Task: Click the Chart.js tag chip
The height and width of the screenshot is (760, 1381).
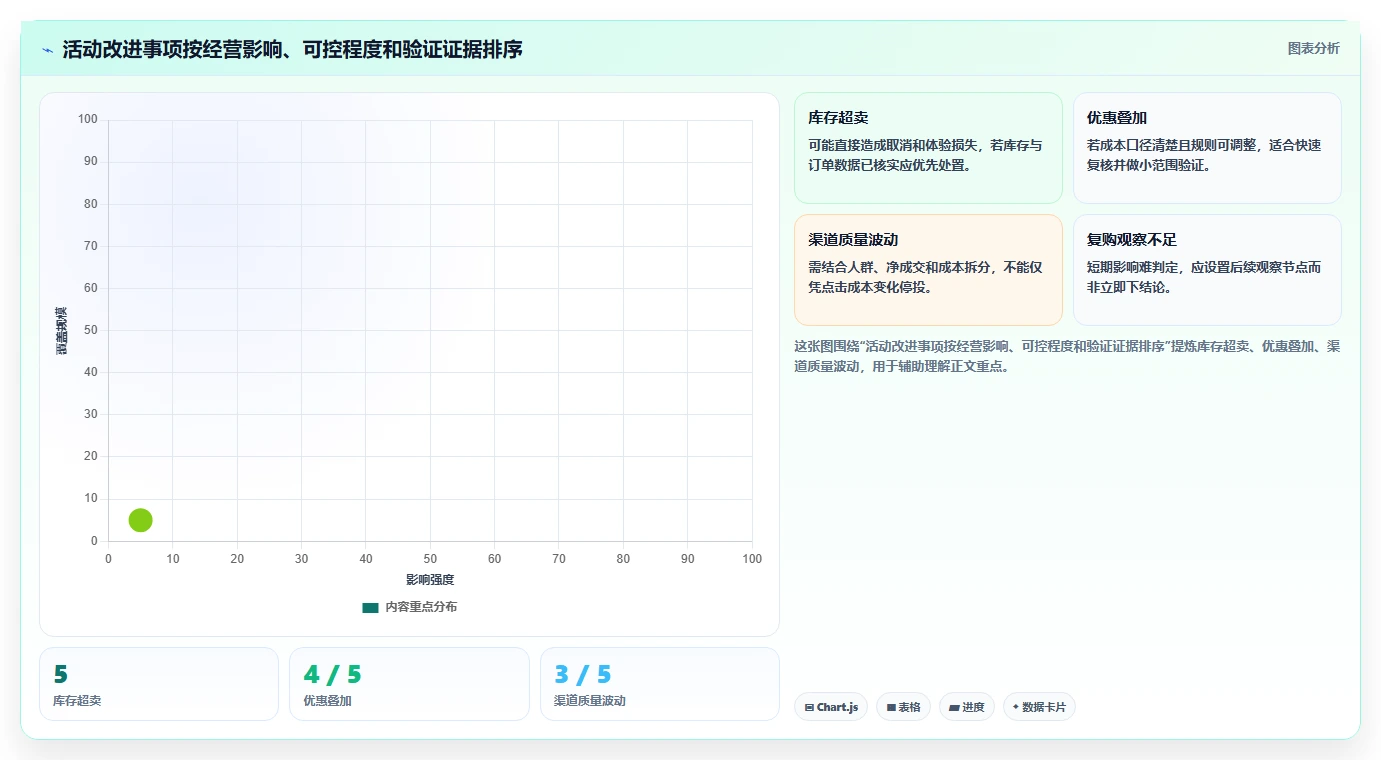Action: tap(831, 707)
